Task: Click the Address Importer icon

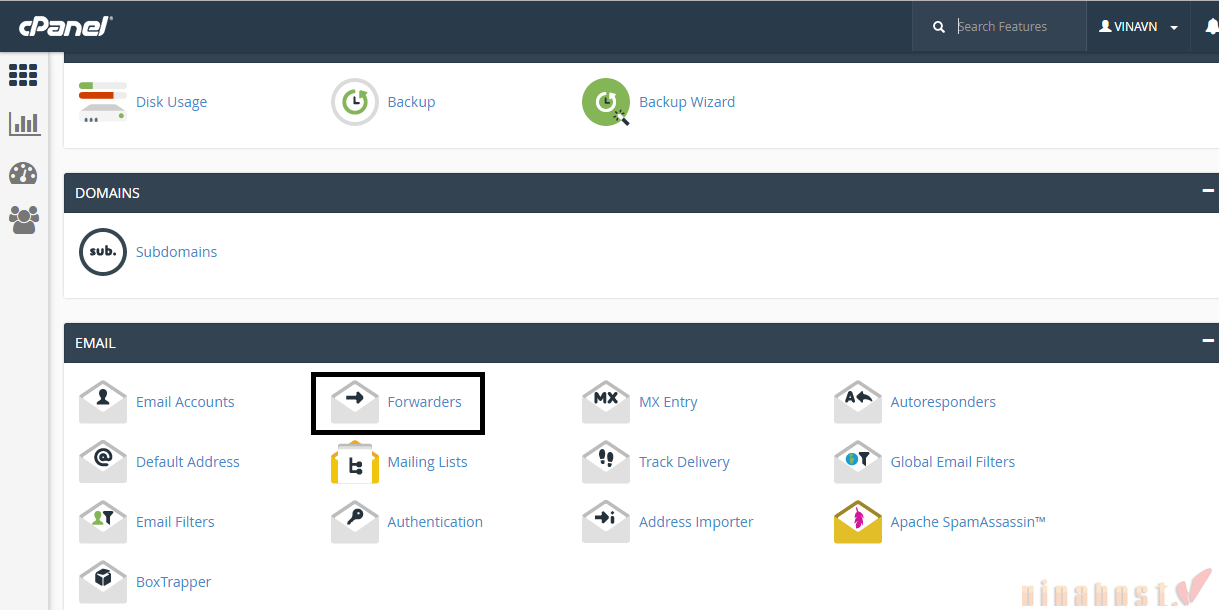Action: coord(606,522)
